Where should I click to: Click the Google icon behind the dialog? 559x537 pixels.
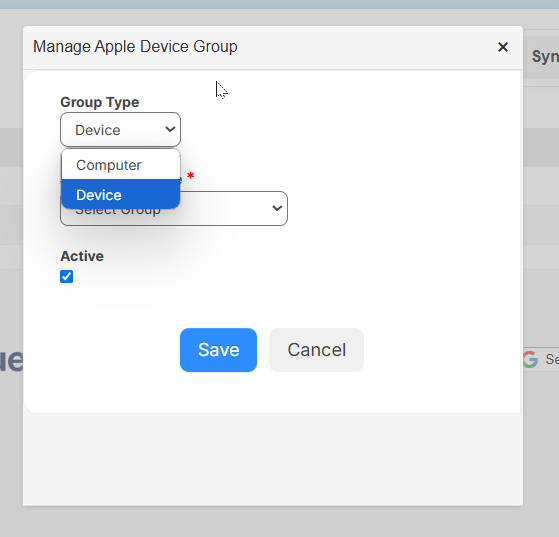(x=530, y=359)
